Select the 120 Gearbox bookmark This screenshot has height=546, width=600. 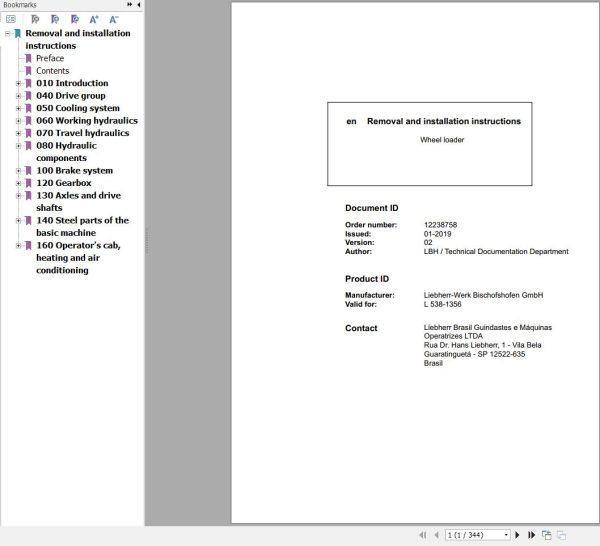pyautogui.click(x=64, y=183)
